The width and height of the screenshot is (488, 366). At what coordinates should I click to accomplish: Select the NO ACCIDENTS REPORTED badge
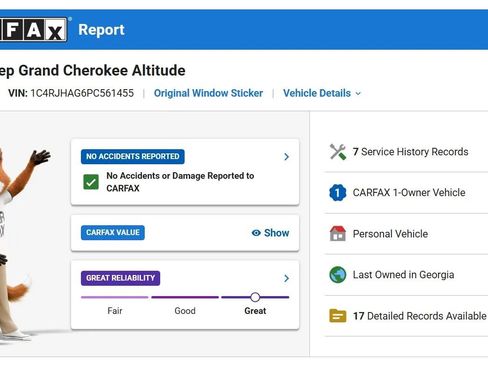133,157
